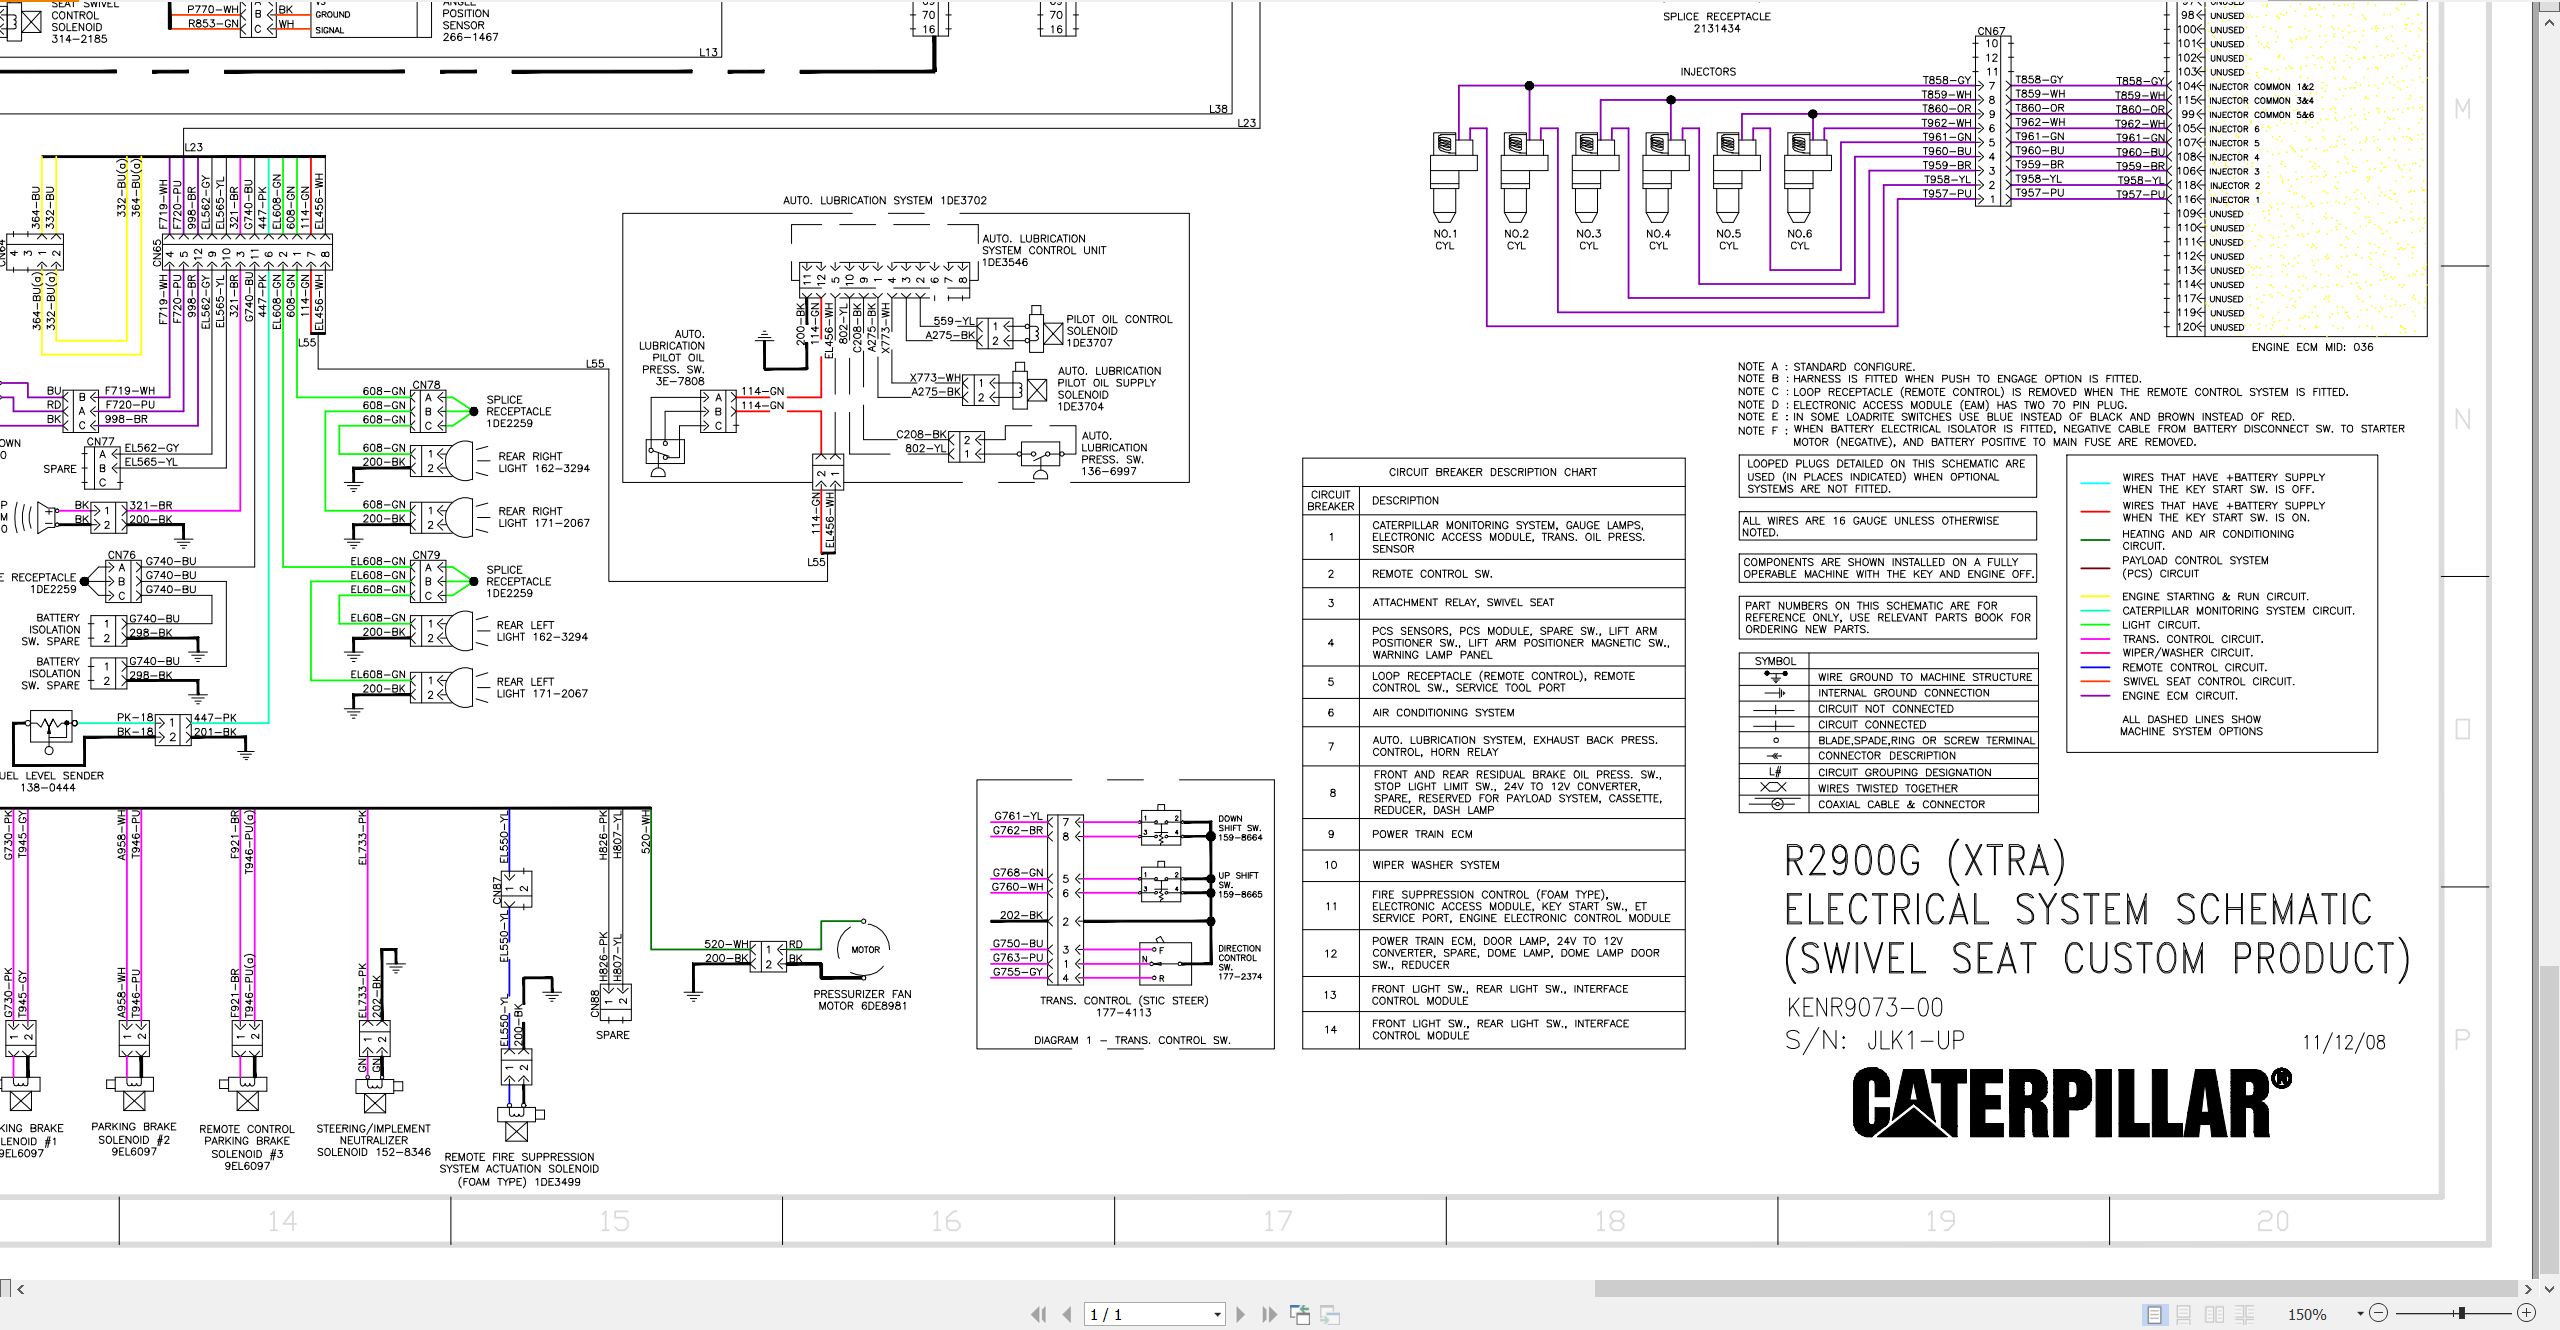Click DIAGRAM 1 - TRANS. CONTROL SW. caption
Screen dimensions: 2560x1330
[1132, 1040]
